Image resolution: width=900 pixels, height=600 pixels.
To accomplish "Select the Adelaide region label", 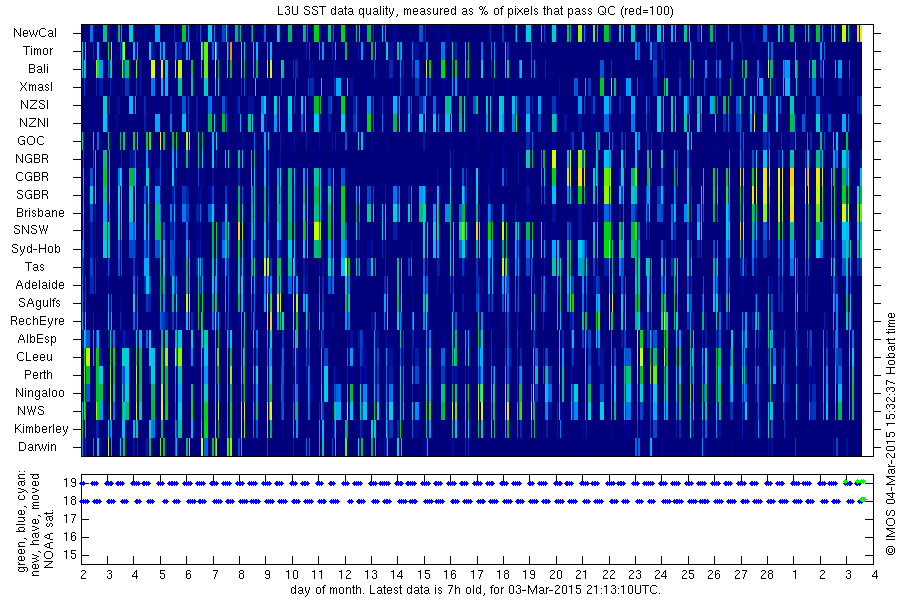I will (x=40, y=285).
